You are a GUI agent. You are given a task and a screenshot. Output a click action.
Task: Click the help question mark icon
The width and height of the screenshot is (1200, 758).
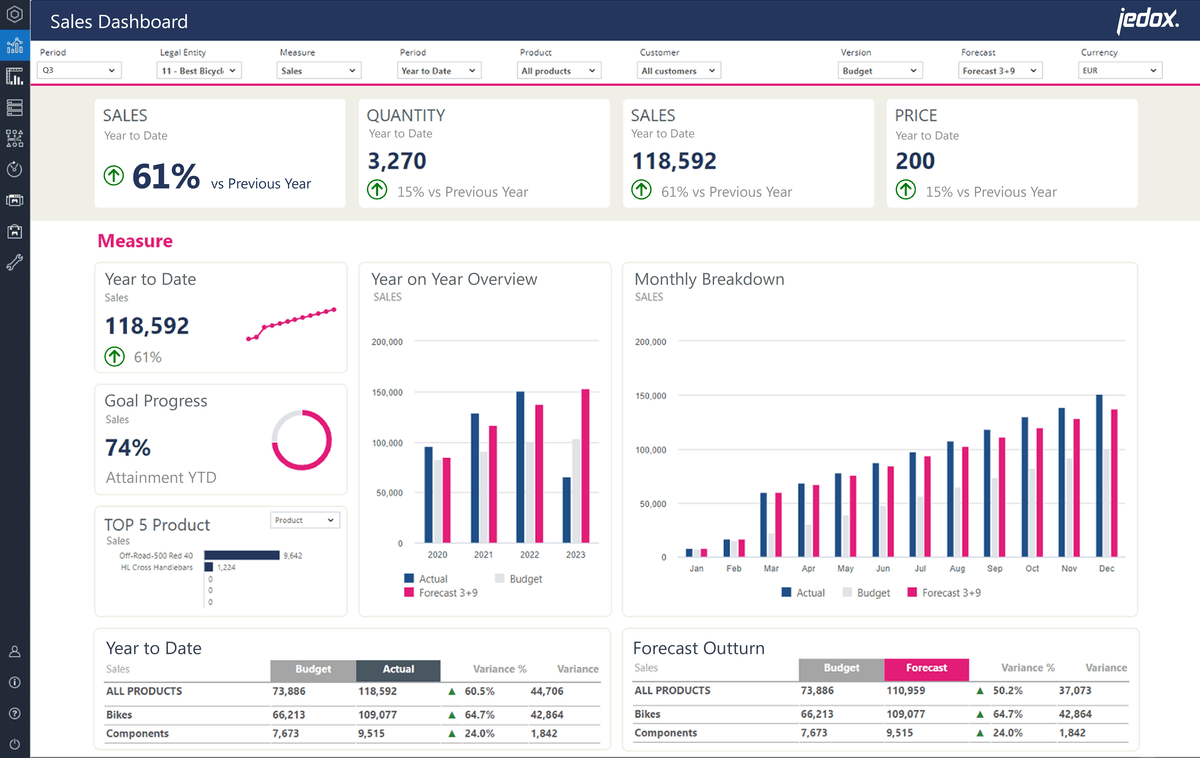point(14,713)
